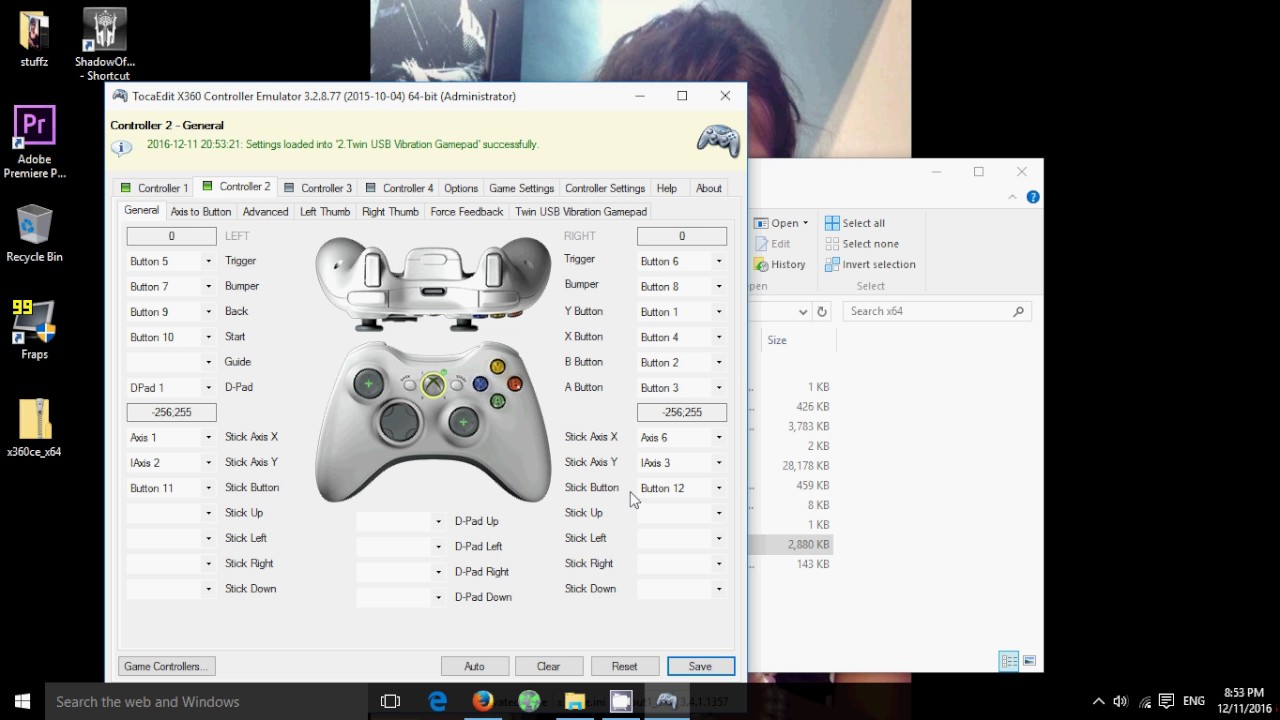This screenshot has width=1280, height=720.
Task: Expand the right Trigger dropdown showing Button 6
Action: 719,261
